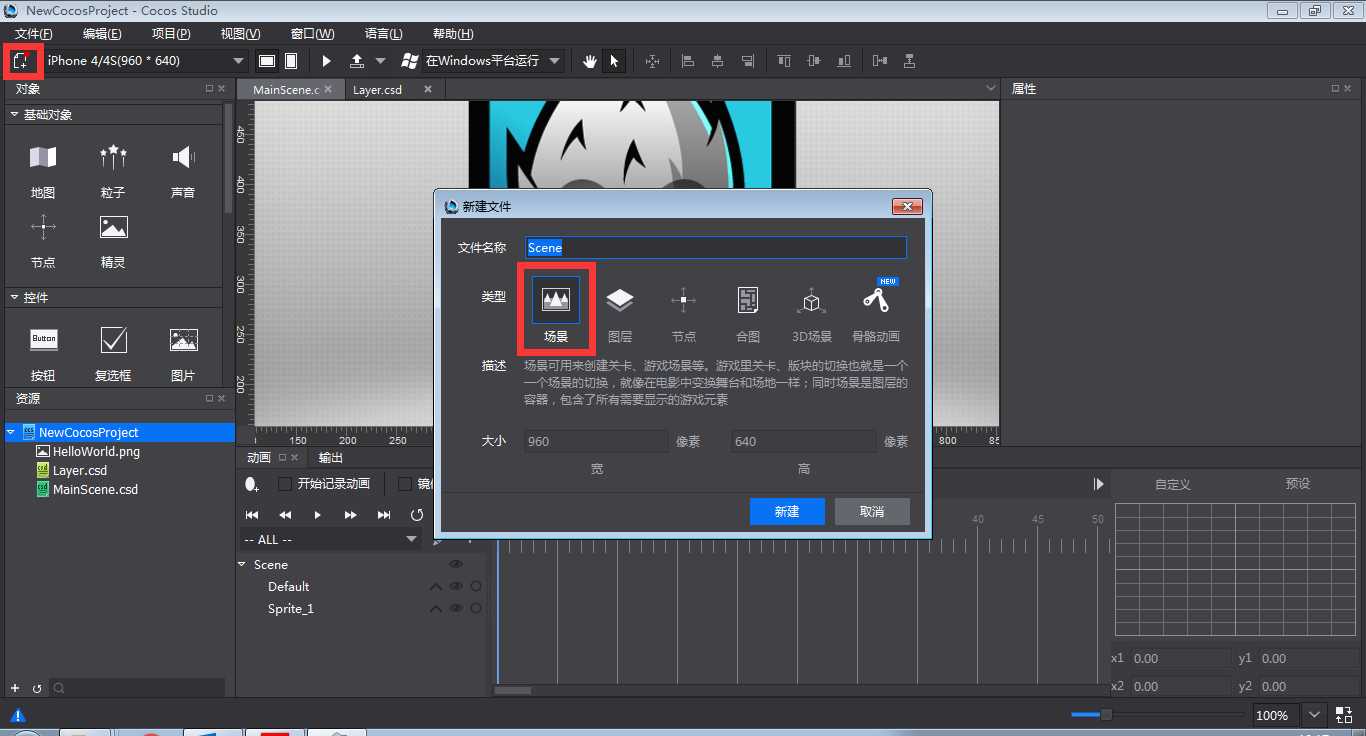Open the publish options dropdown arrow
Viewport: 1366px width, 736px height.
(x=380, y=61)
